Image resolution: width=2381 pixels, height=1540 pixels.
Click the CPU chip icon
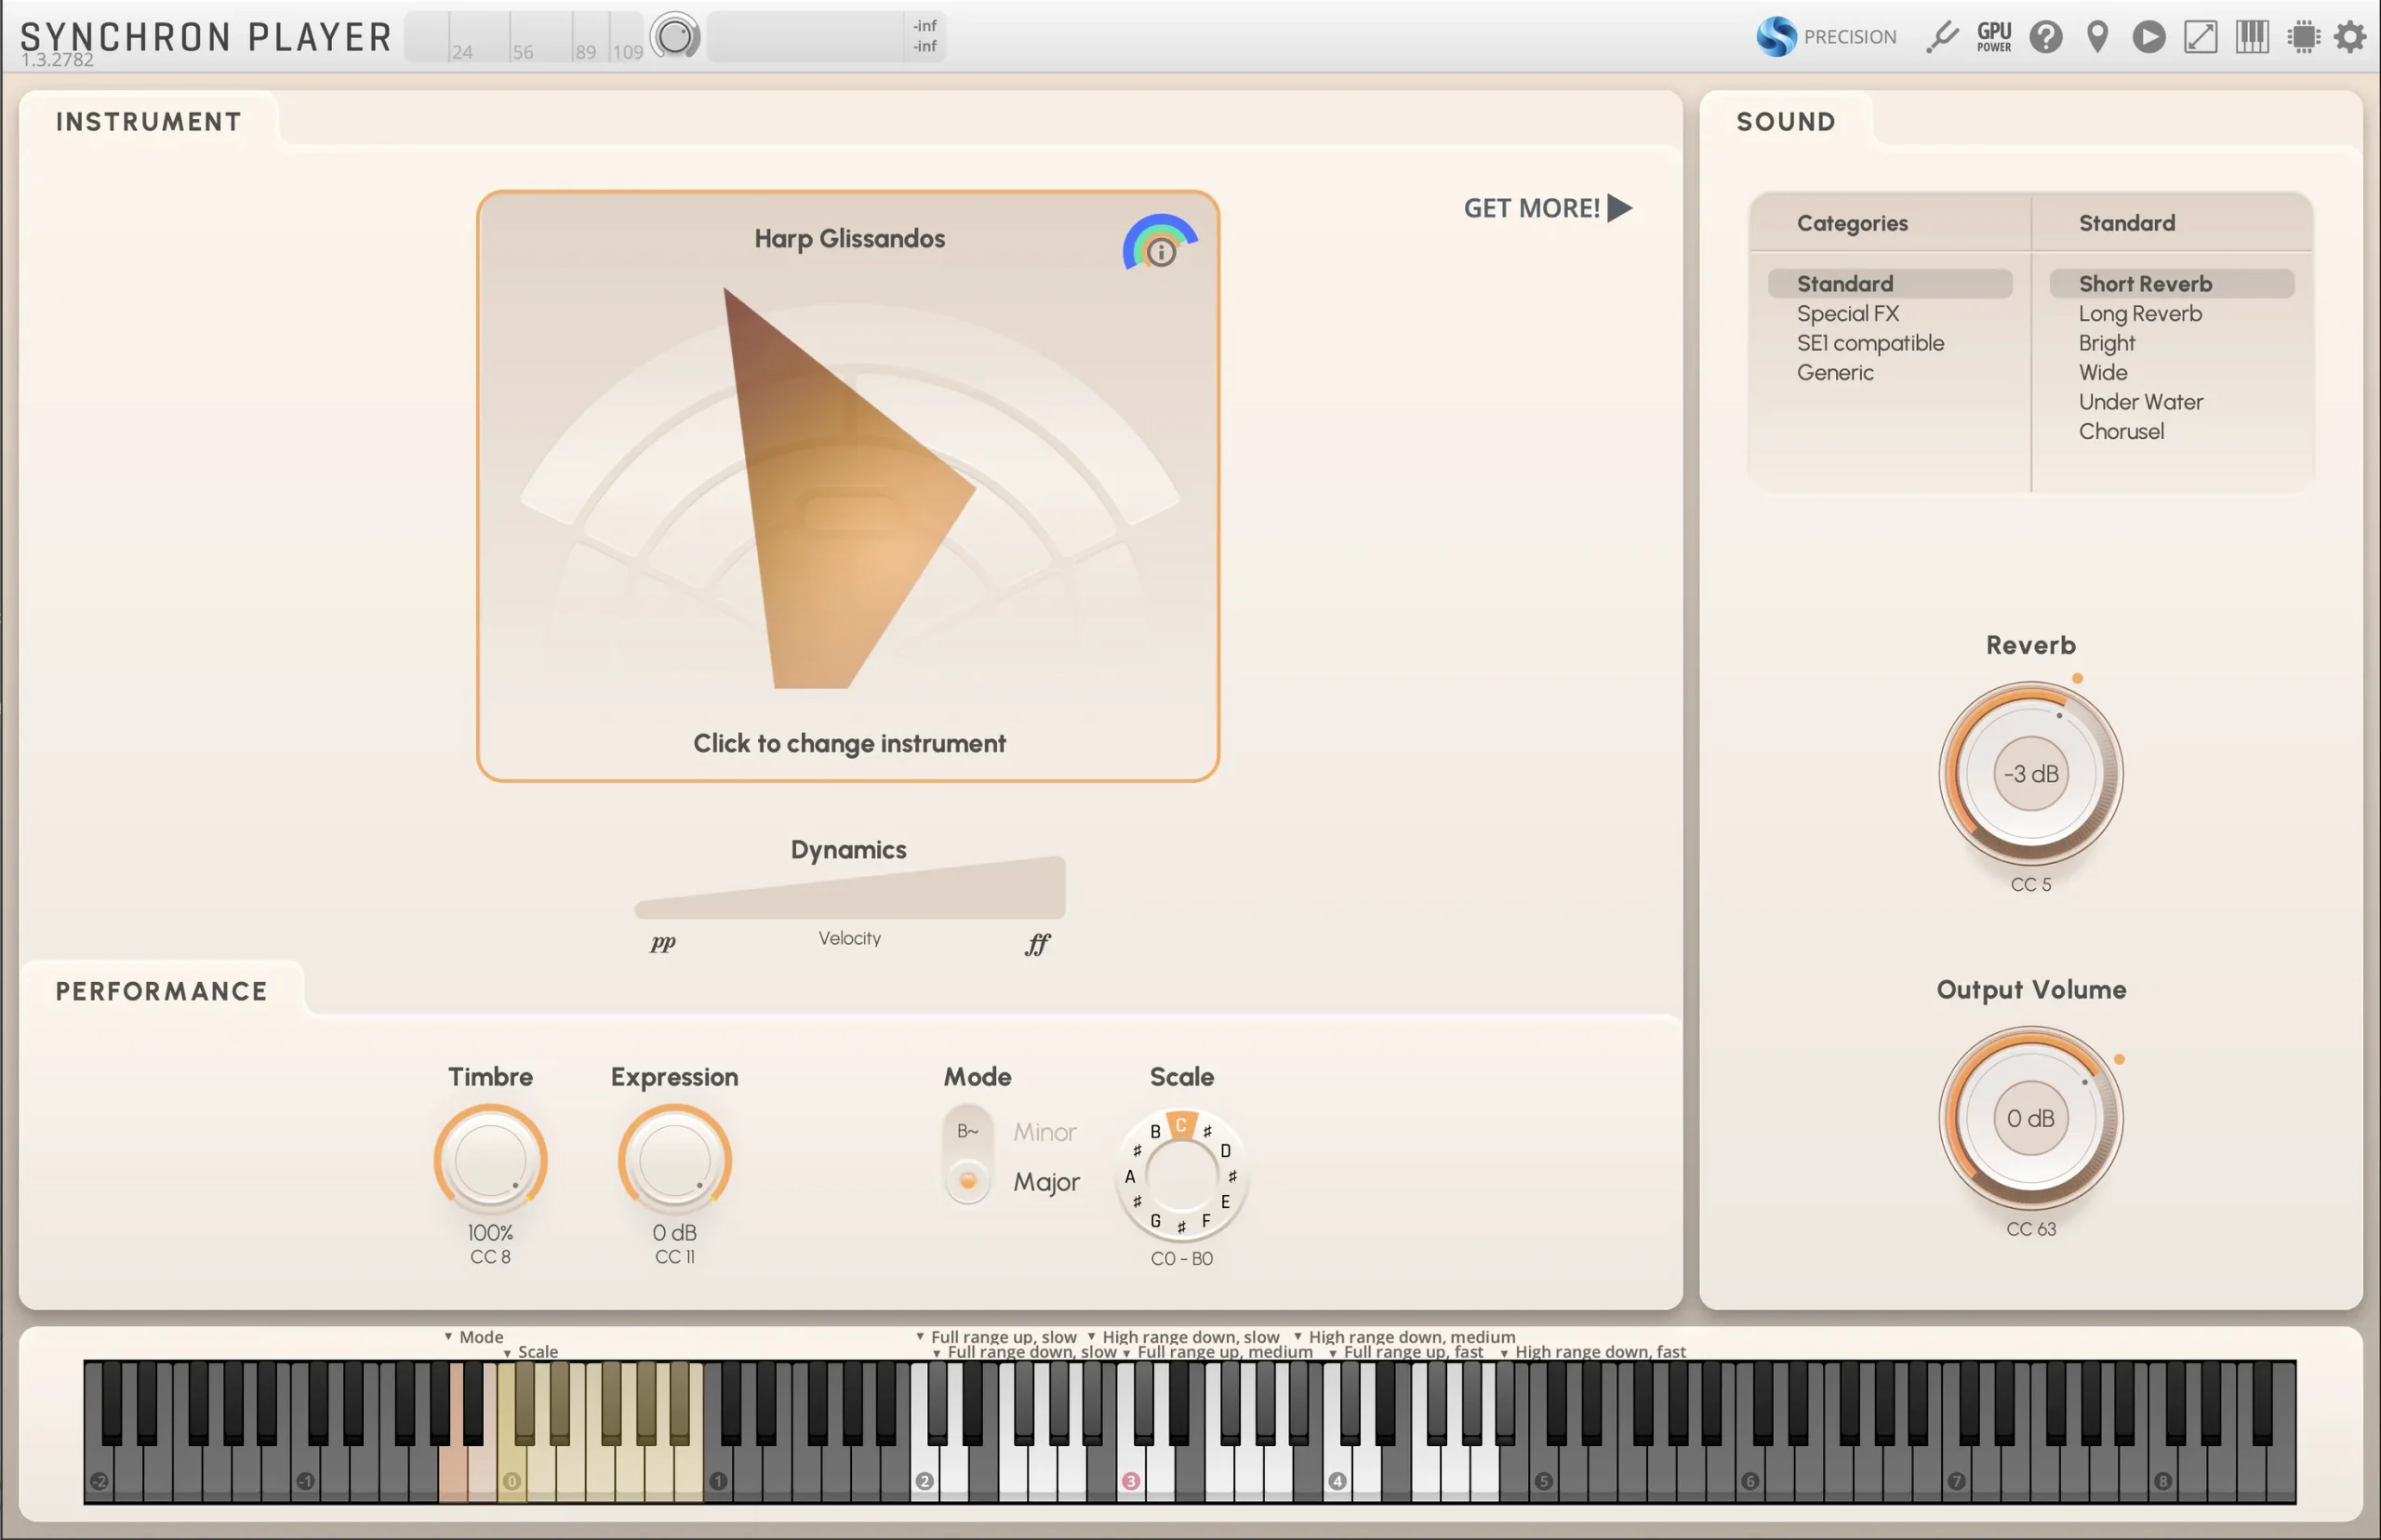[x=2303, y=37]
